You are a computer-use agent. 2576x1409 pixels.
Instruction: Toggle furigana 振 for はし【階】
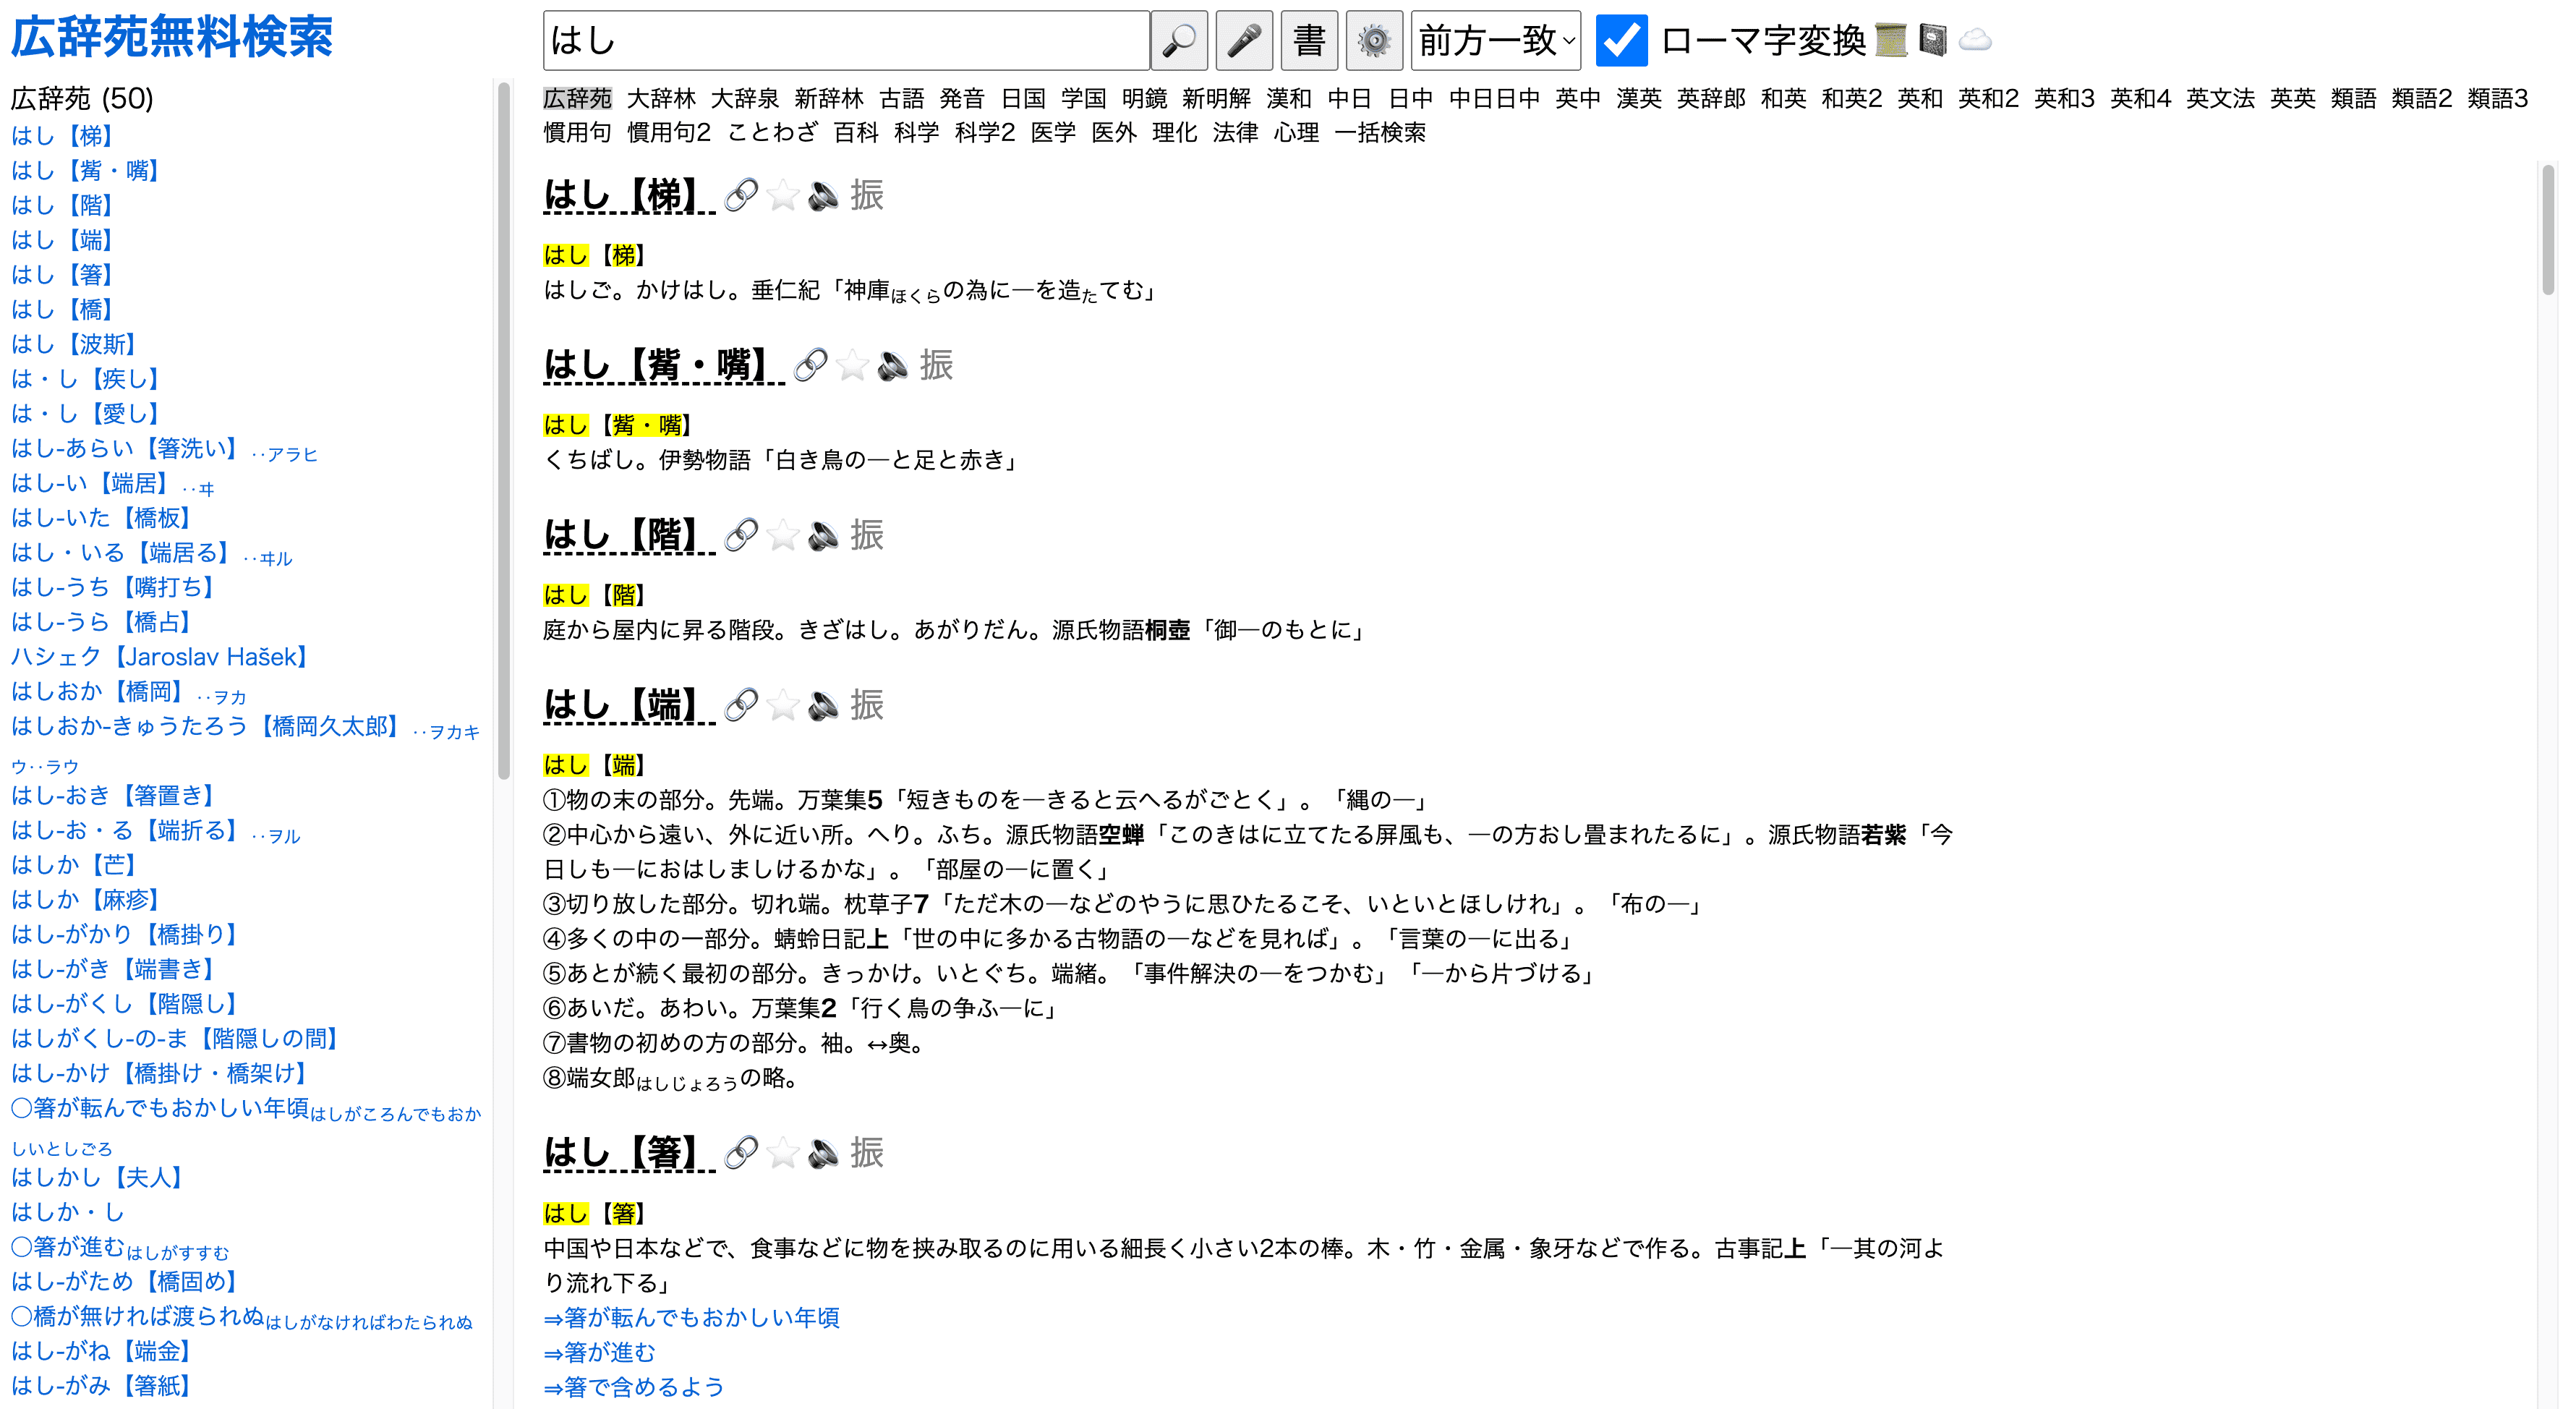pyautogui.click(x=867, y=535)
